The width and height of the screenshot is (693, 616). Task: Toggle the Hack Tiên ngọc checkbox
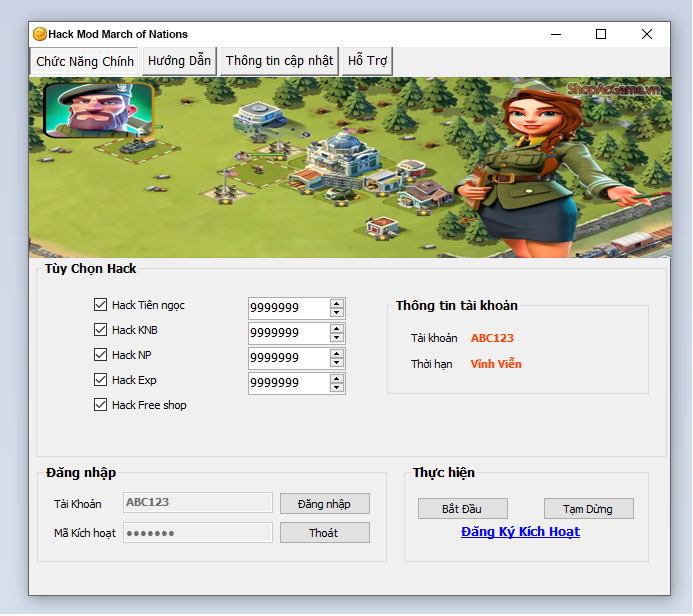pos(100,304)
